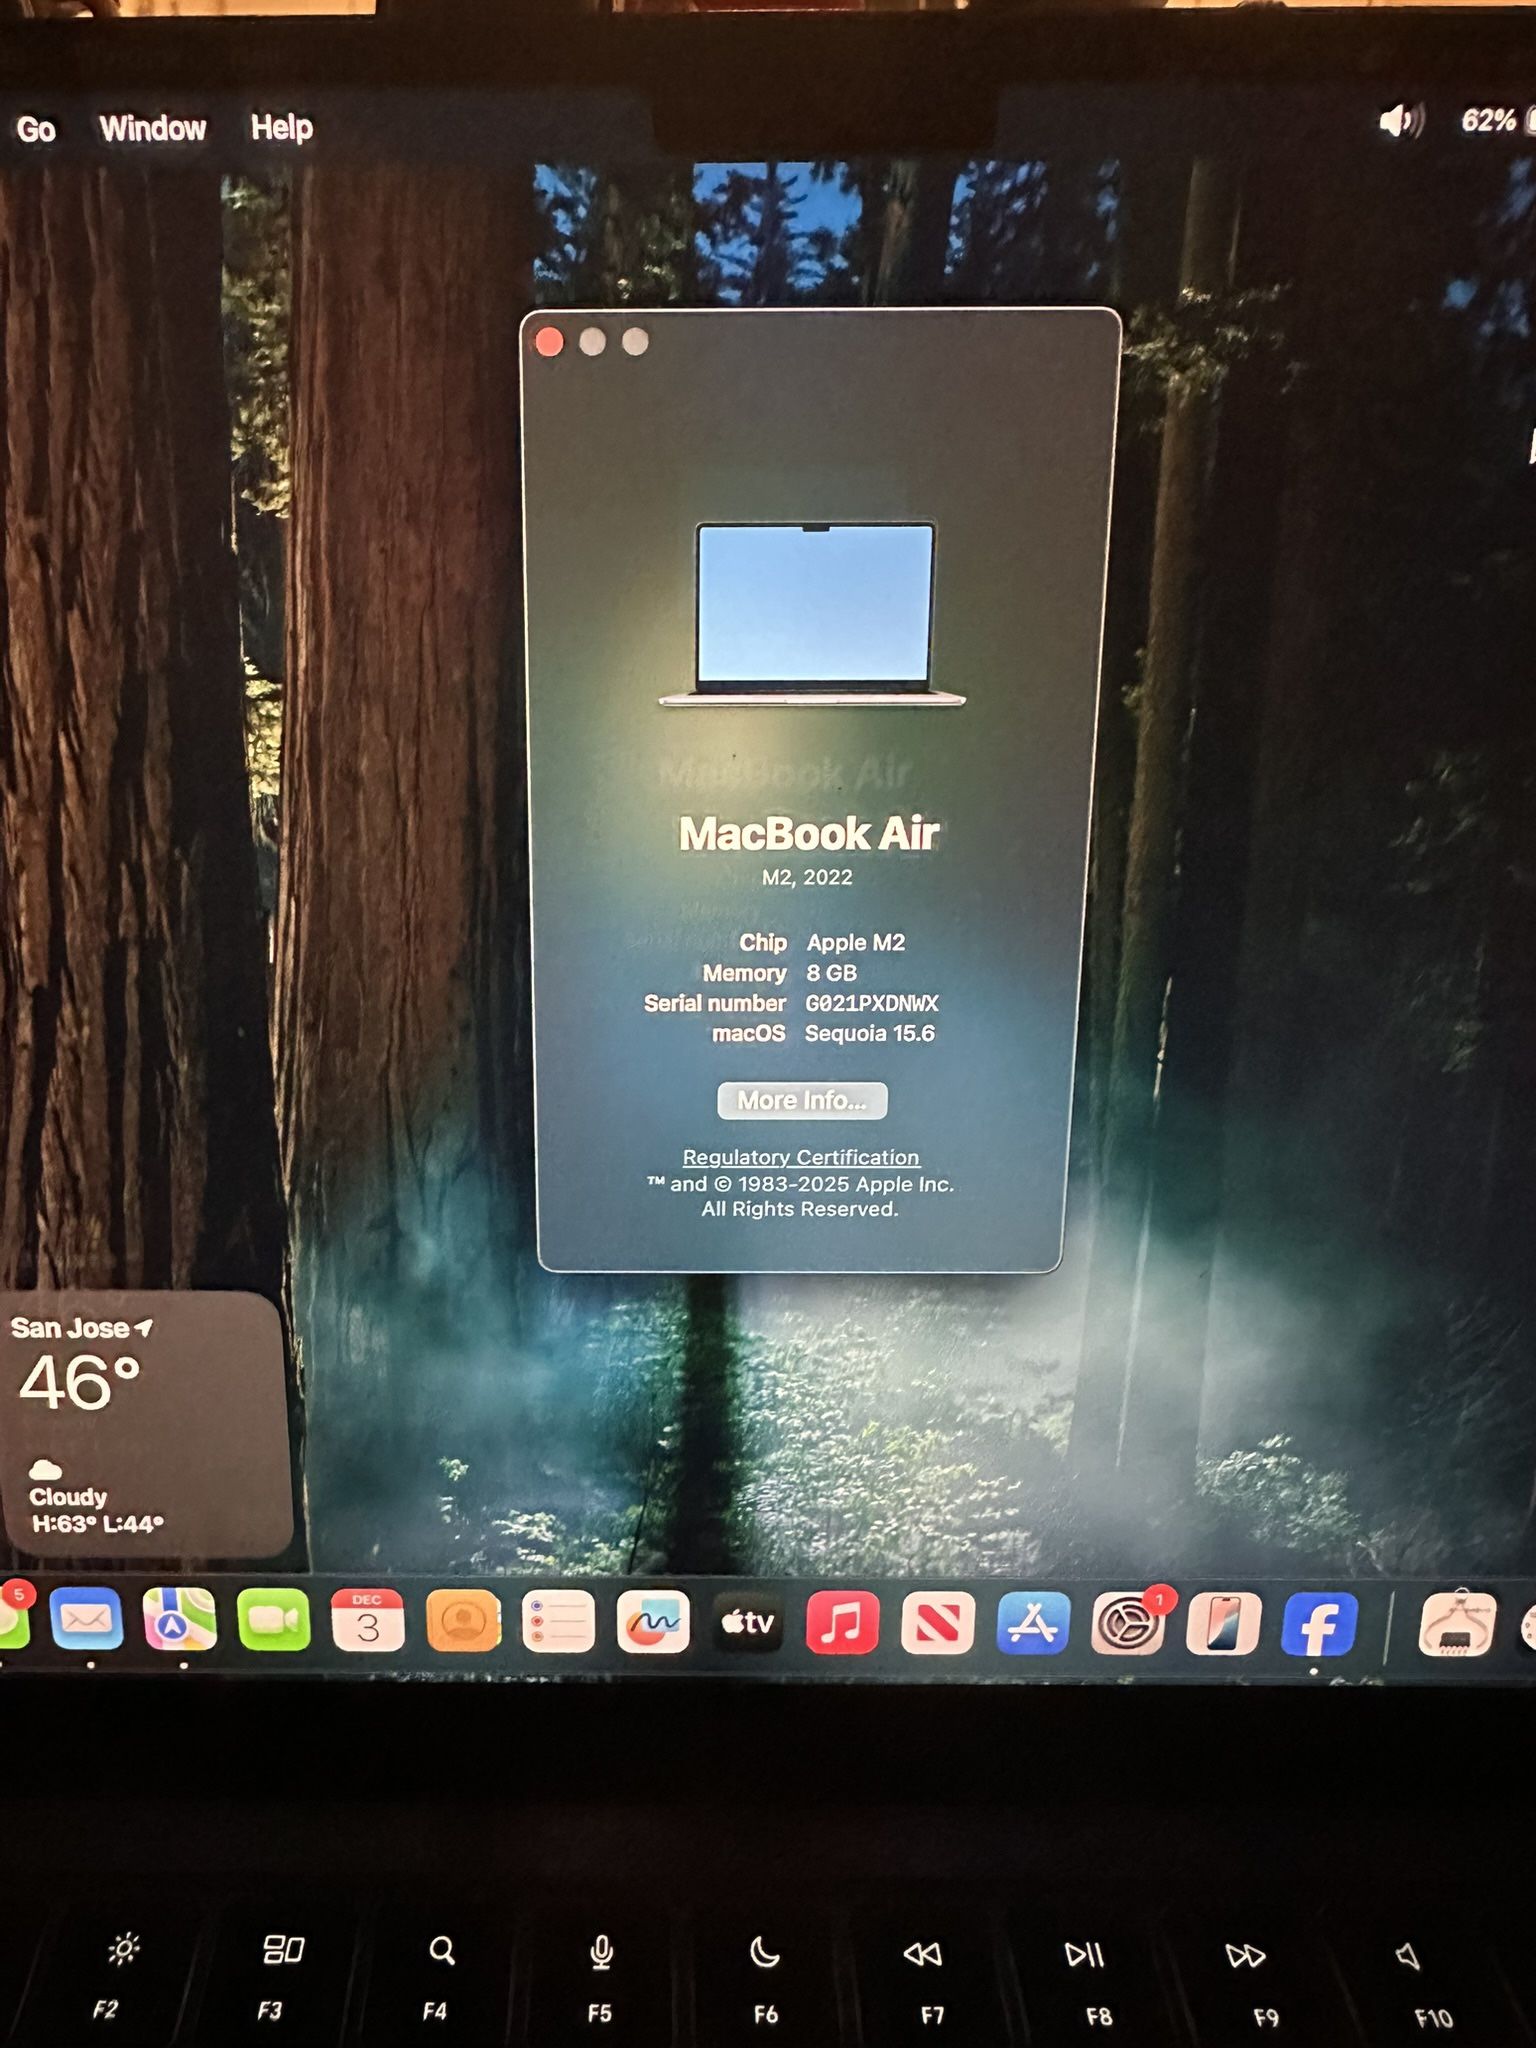The image size is (1536, 2048).
Task: Launch the Contacts app
Action: click(x=463, y=1620)
